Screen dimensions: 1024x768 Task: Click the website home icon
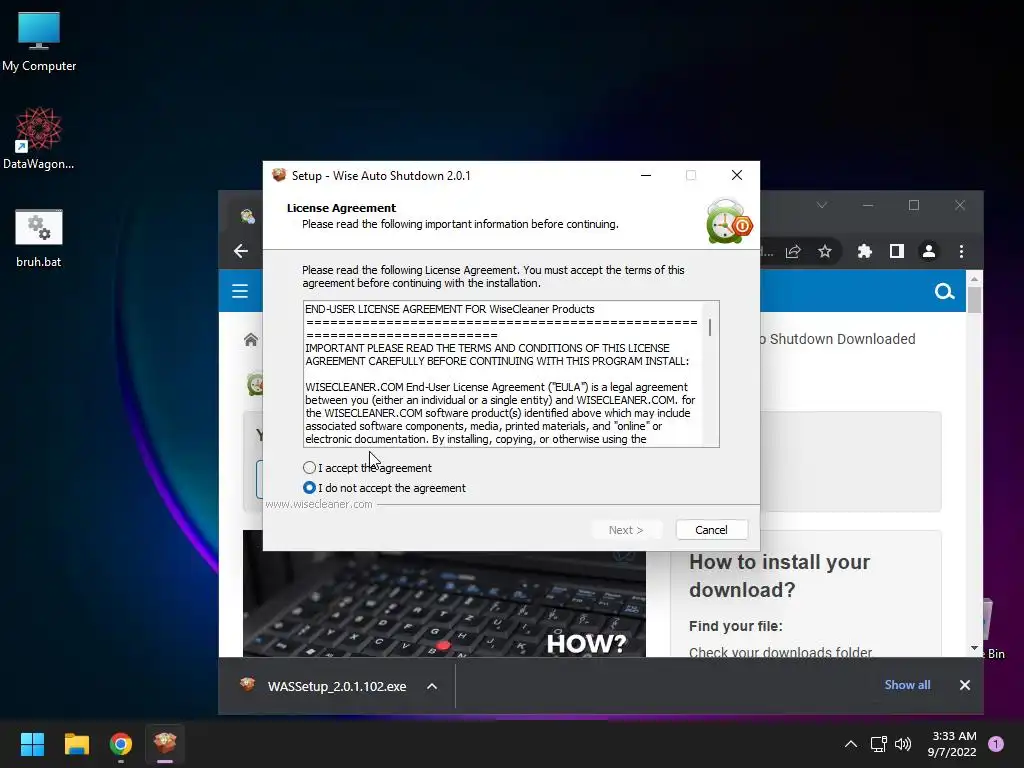(251, 340)
